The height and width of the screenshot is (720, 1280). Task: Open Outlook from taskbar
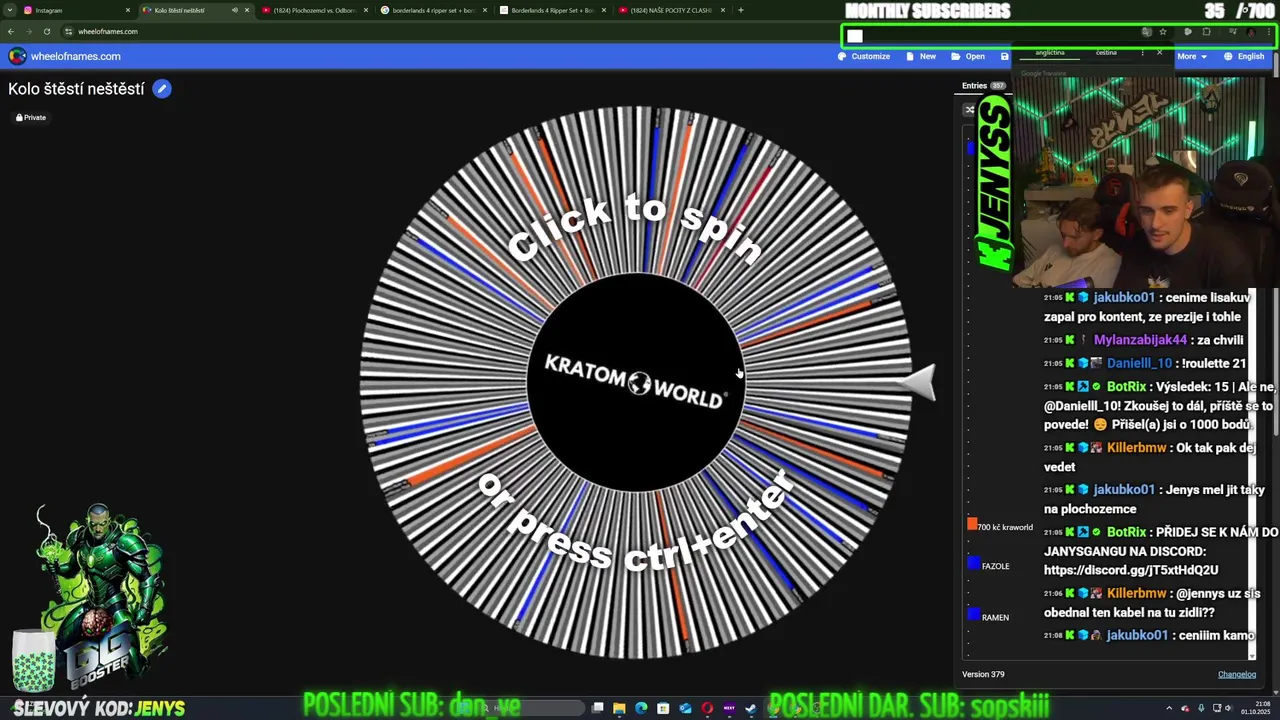click(685, 708)
